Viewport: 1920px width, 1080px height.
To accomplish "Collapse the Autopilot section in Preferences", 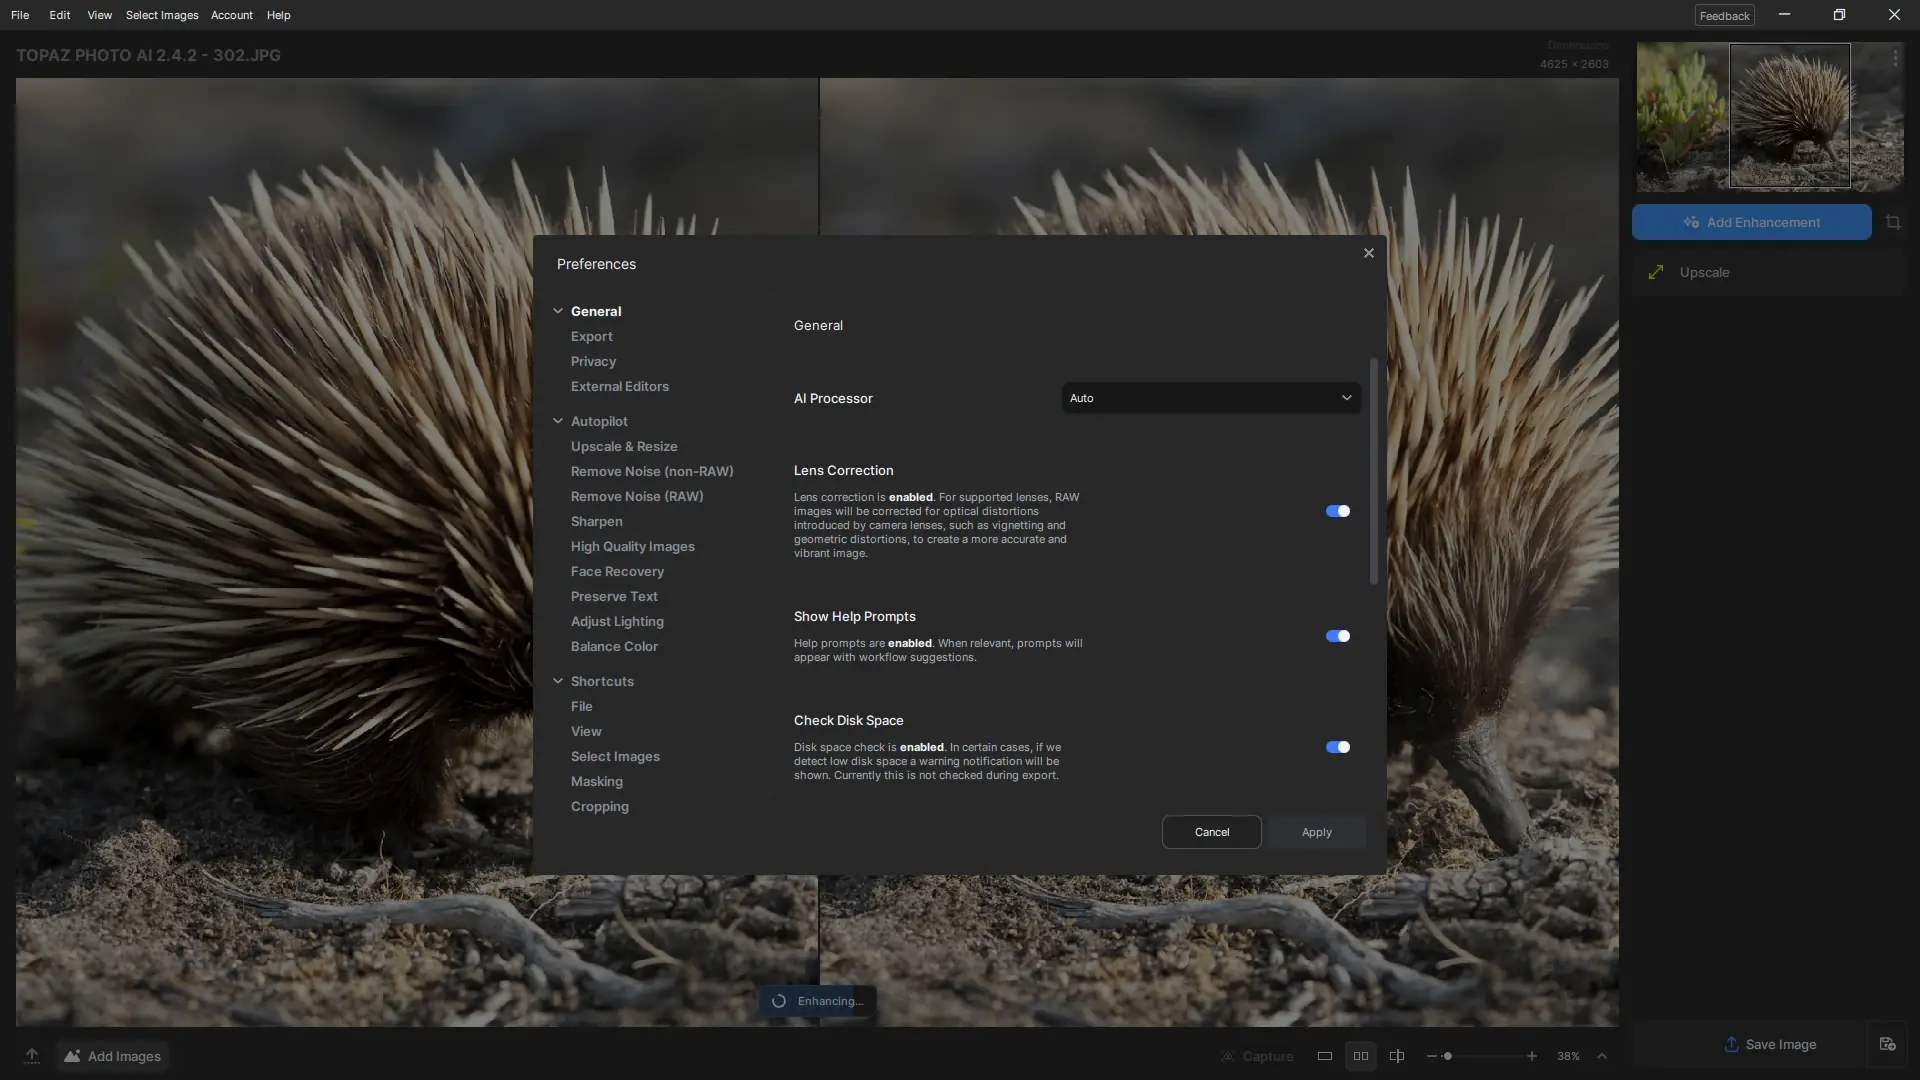I will click(x=558, y=421).
